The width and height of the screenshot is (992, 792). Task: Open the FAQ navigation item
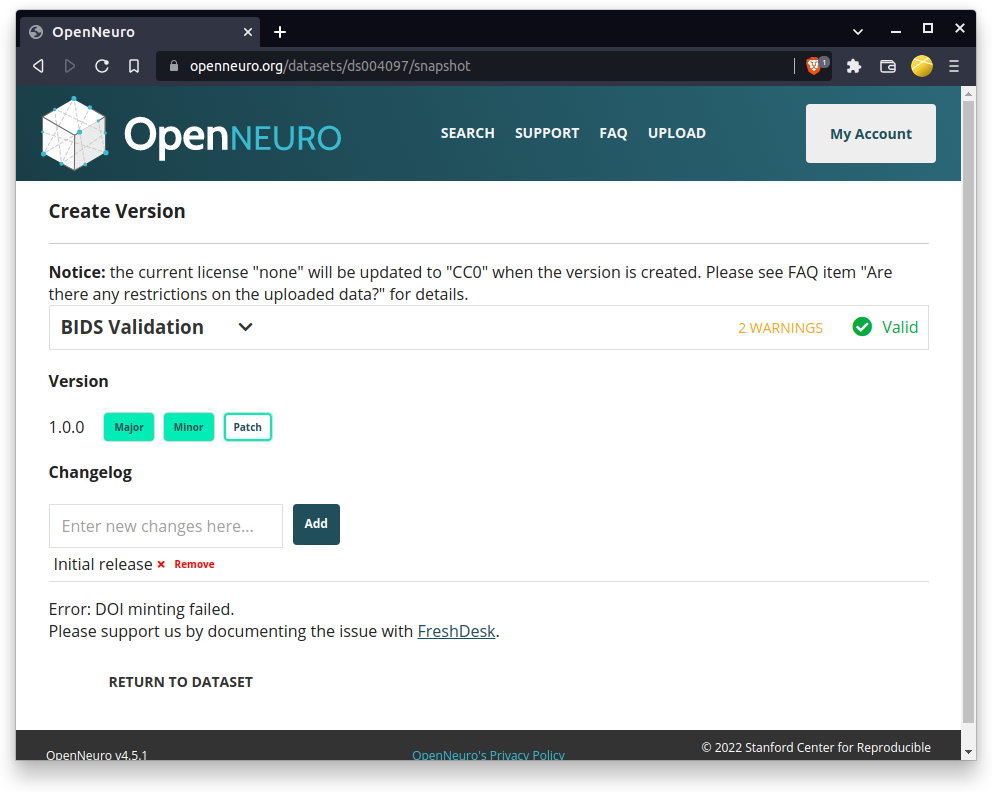click(x=613, y=132)
